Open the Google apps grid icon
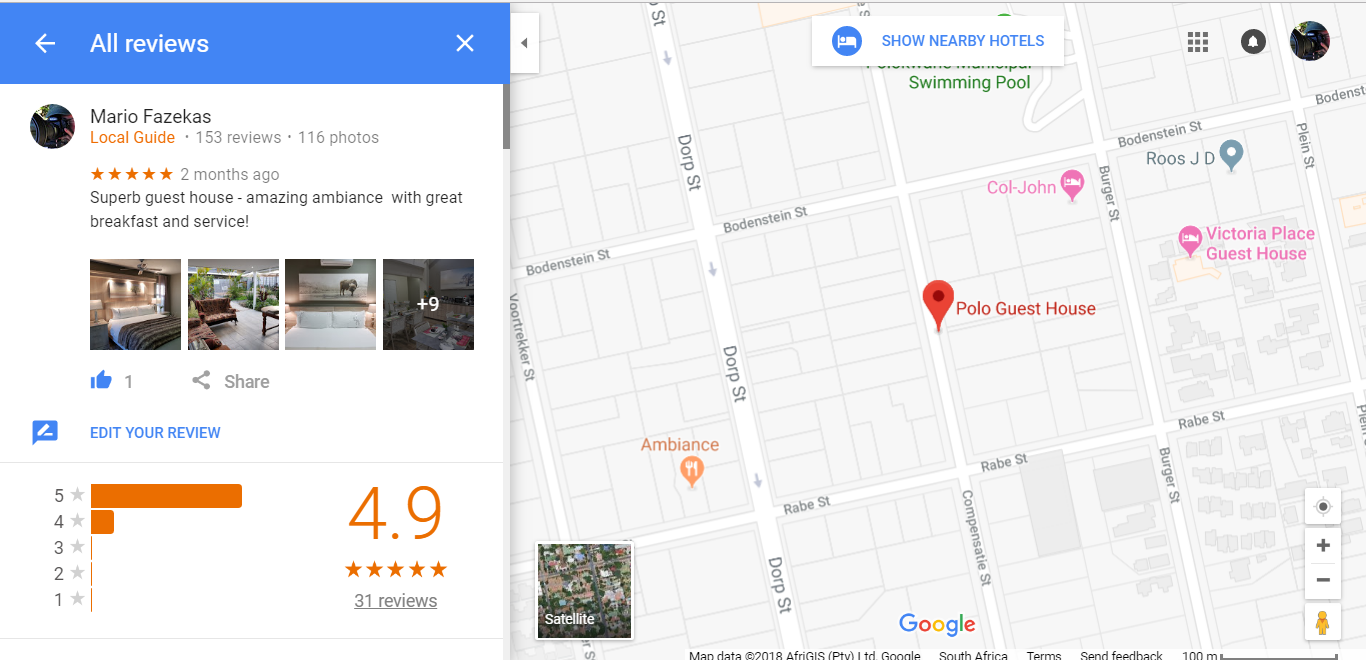1366x660 pixels. 1198,42
